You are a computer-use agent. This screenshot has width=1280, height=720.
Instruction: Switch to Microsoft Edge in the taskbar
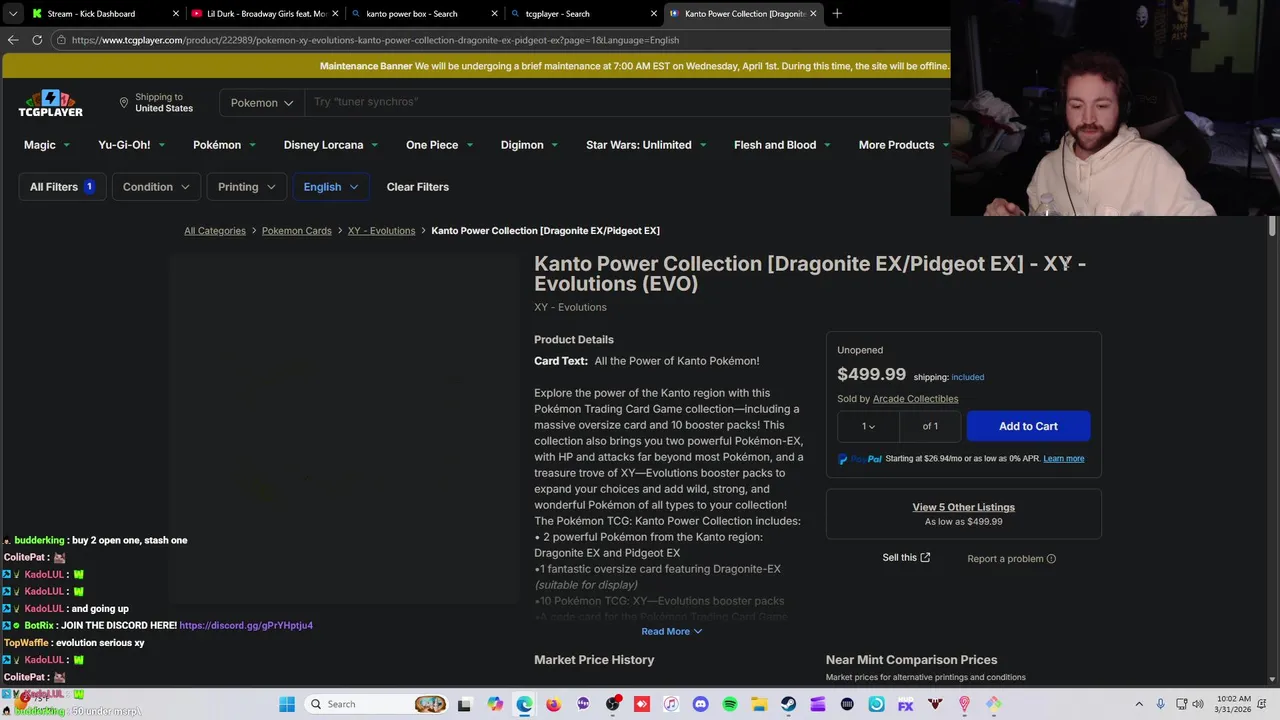[x=524, y=704]
